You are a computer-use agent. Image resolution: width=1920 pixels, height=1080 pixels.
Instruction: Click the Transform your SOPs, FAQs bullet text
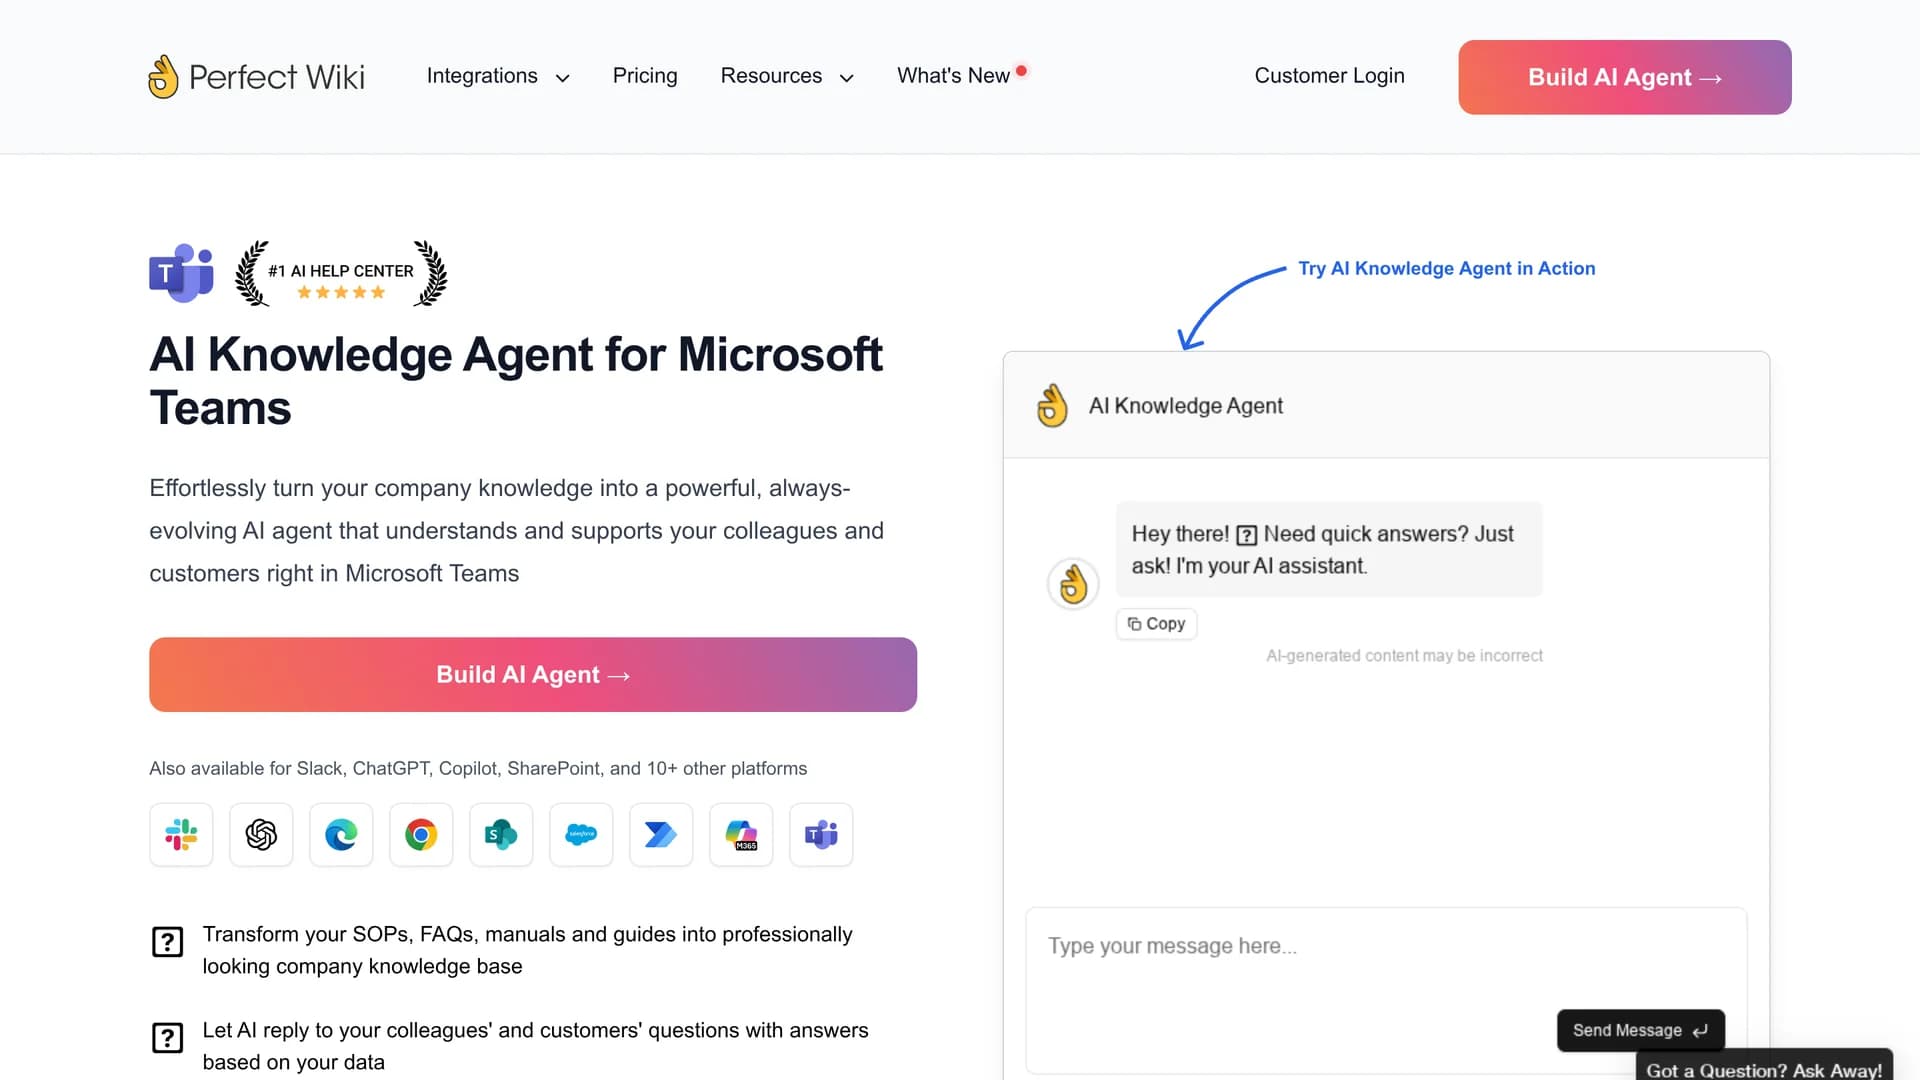(x=527, y=950)
